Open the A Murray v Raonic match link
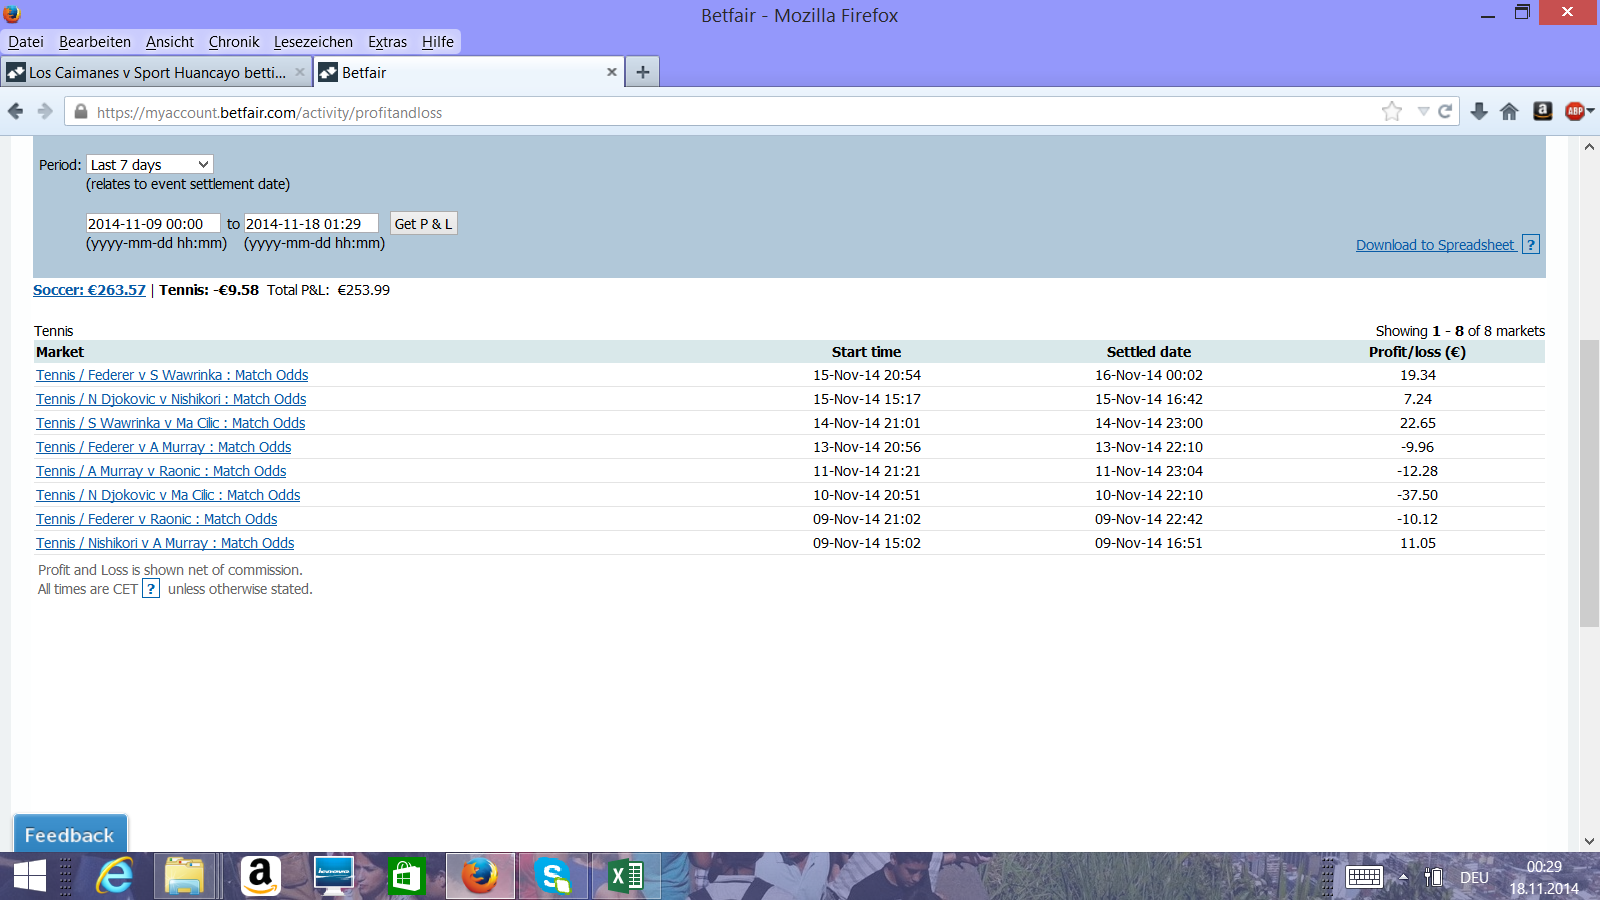Image resolution: width=1600 pixels, height=900 pixels. (161, 471)
